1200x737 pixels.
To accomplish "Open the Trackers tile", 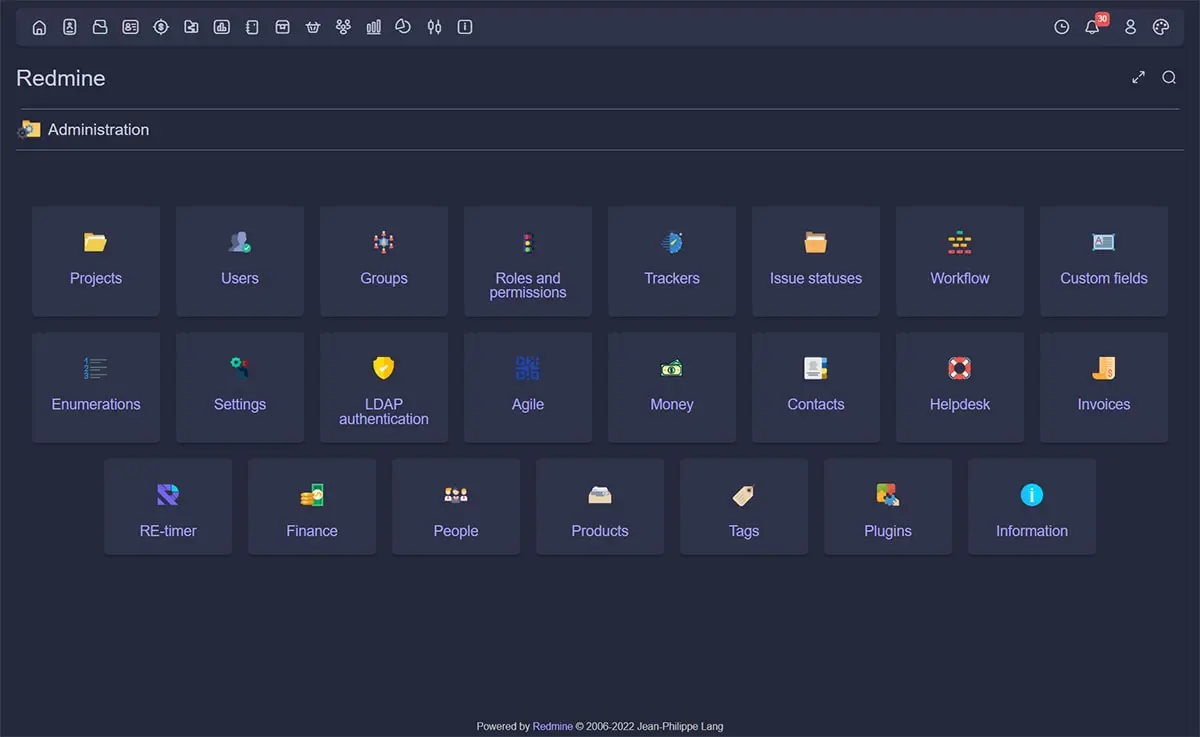I will coord(672,261).
